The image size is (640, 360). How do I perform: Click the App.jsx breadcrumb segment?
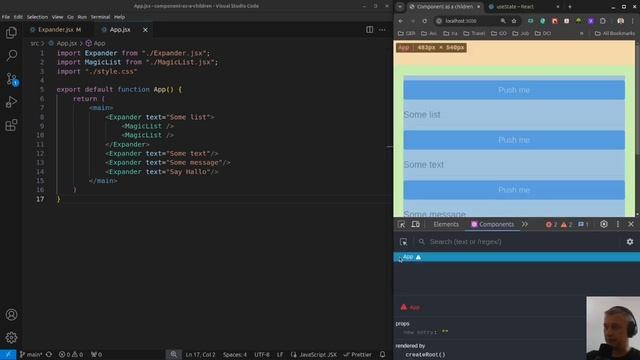tap(67, 43)
